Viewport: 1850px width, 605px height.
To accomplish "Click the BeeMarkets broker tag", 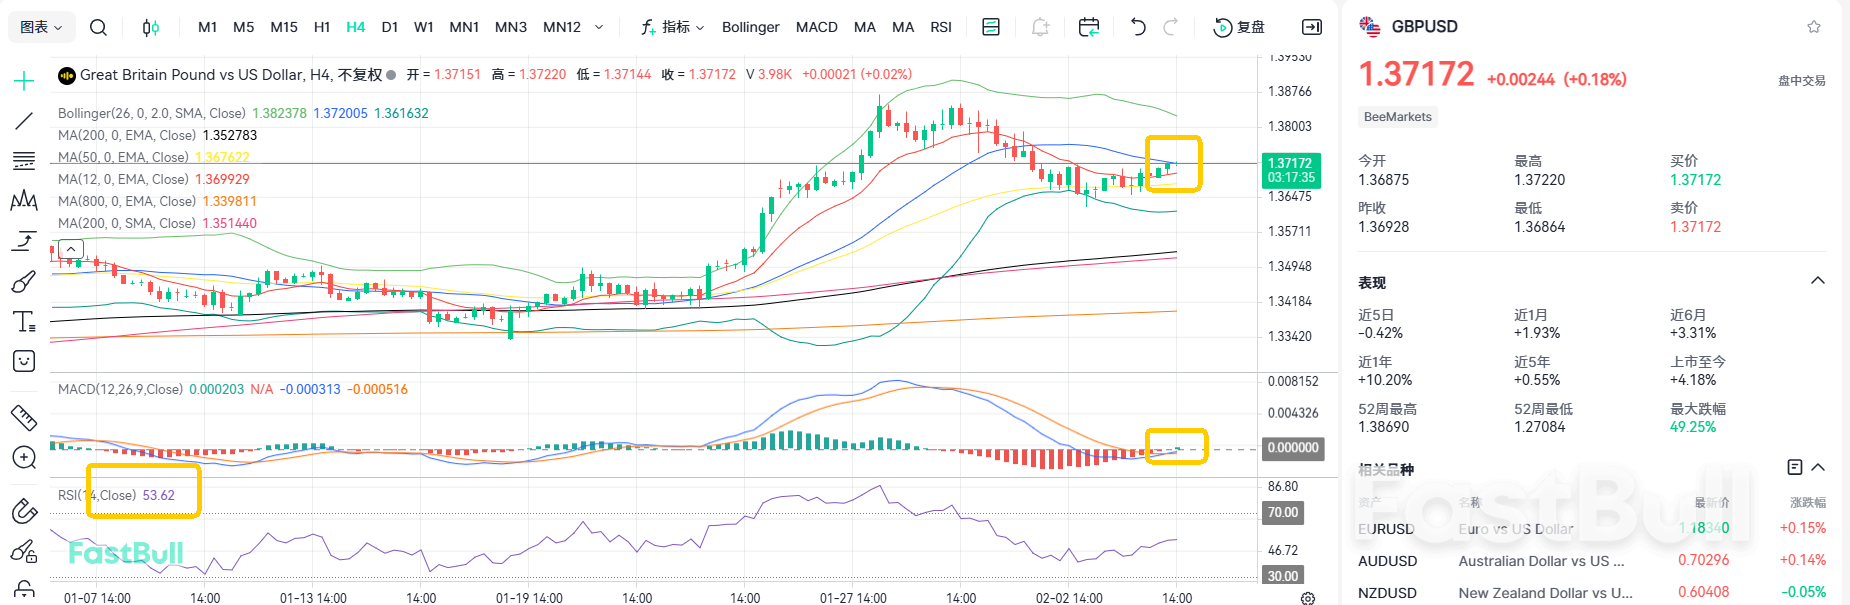I will coord(1398,117).
